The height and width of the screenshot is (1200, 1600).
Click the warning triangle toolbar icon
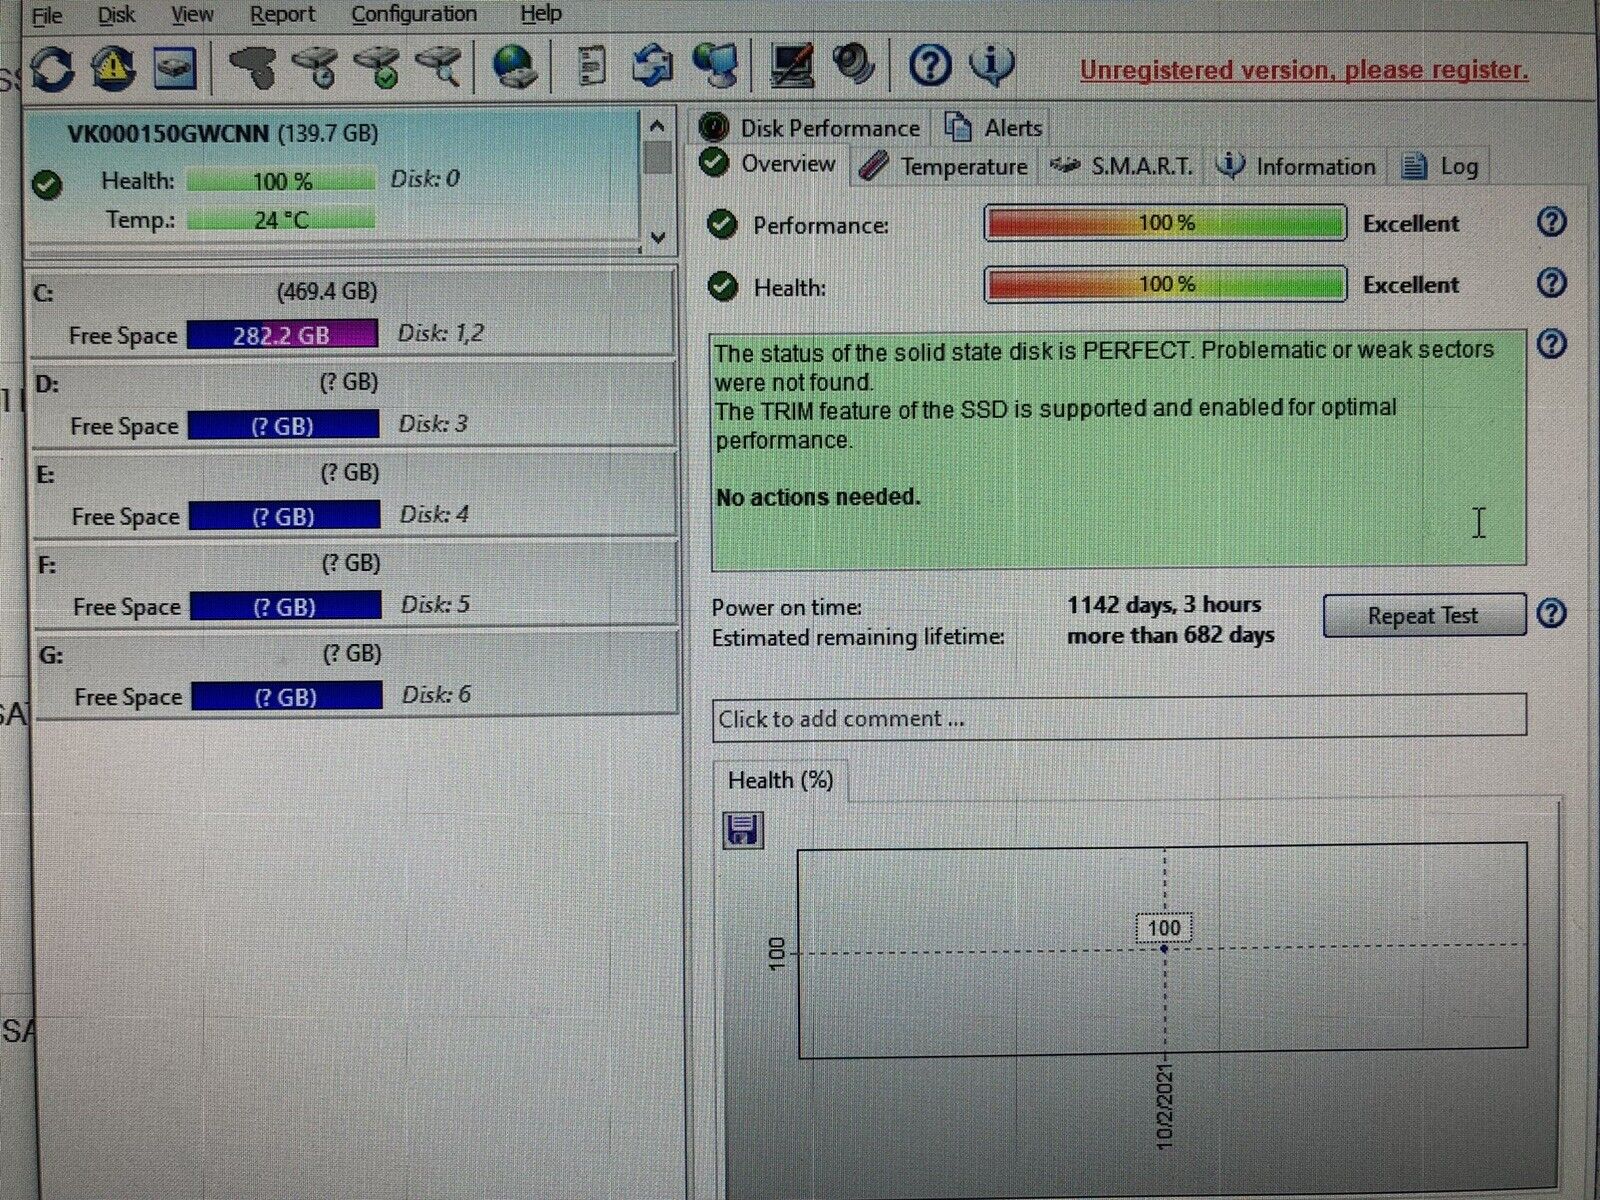113,68
